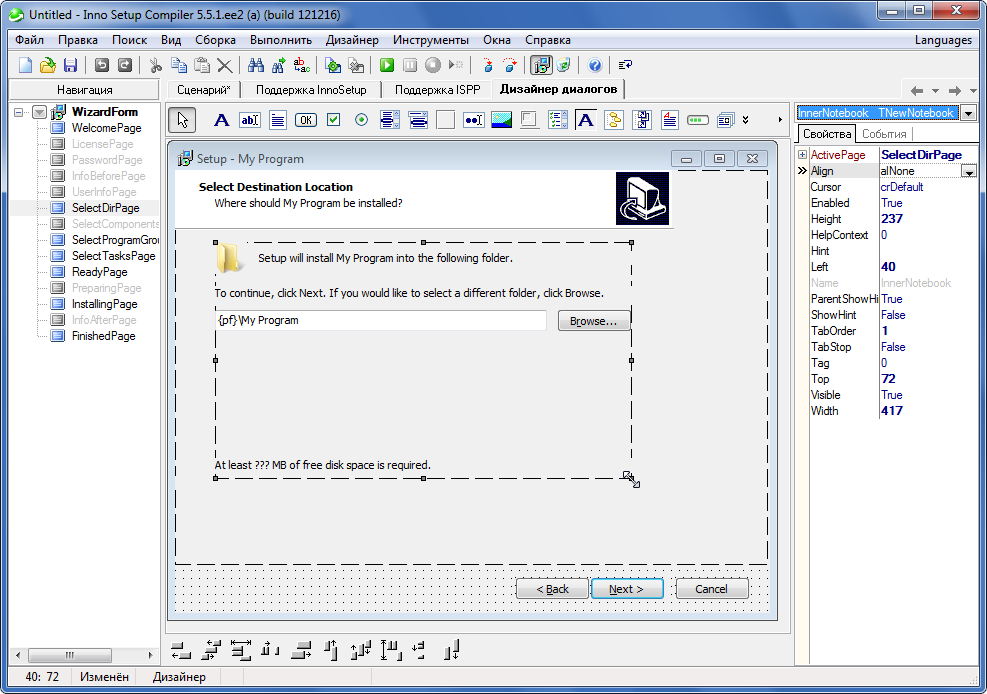This screenshot has height=694, width=987.
Task: Click the blue Help question mark icon
Action: (595, 65)
